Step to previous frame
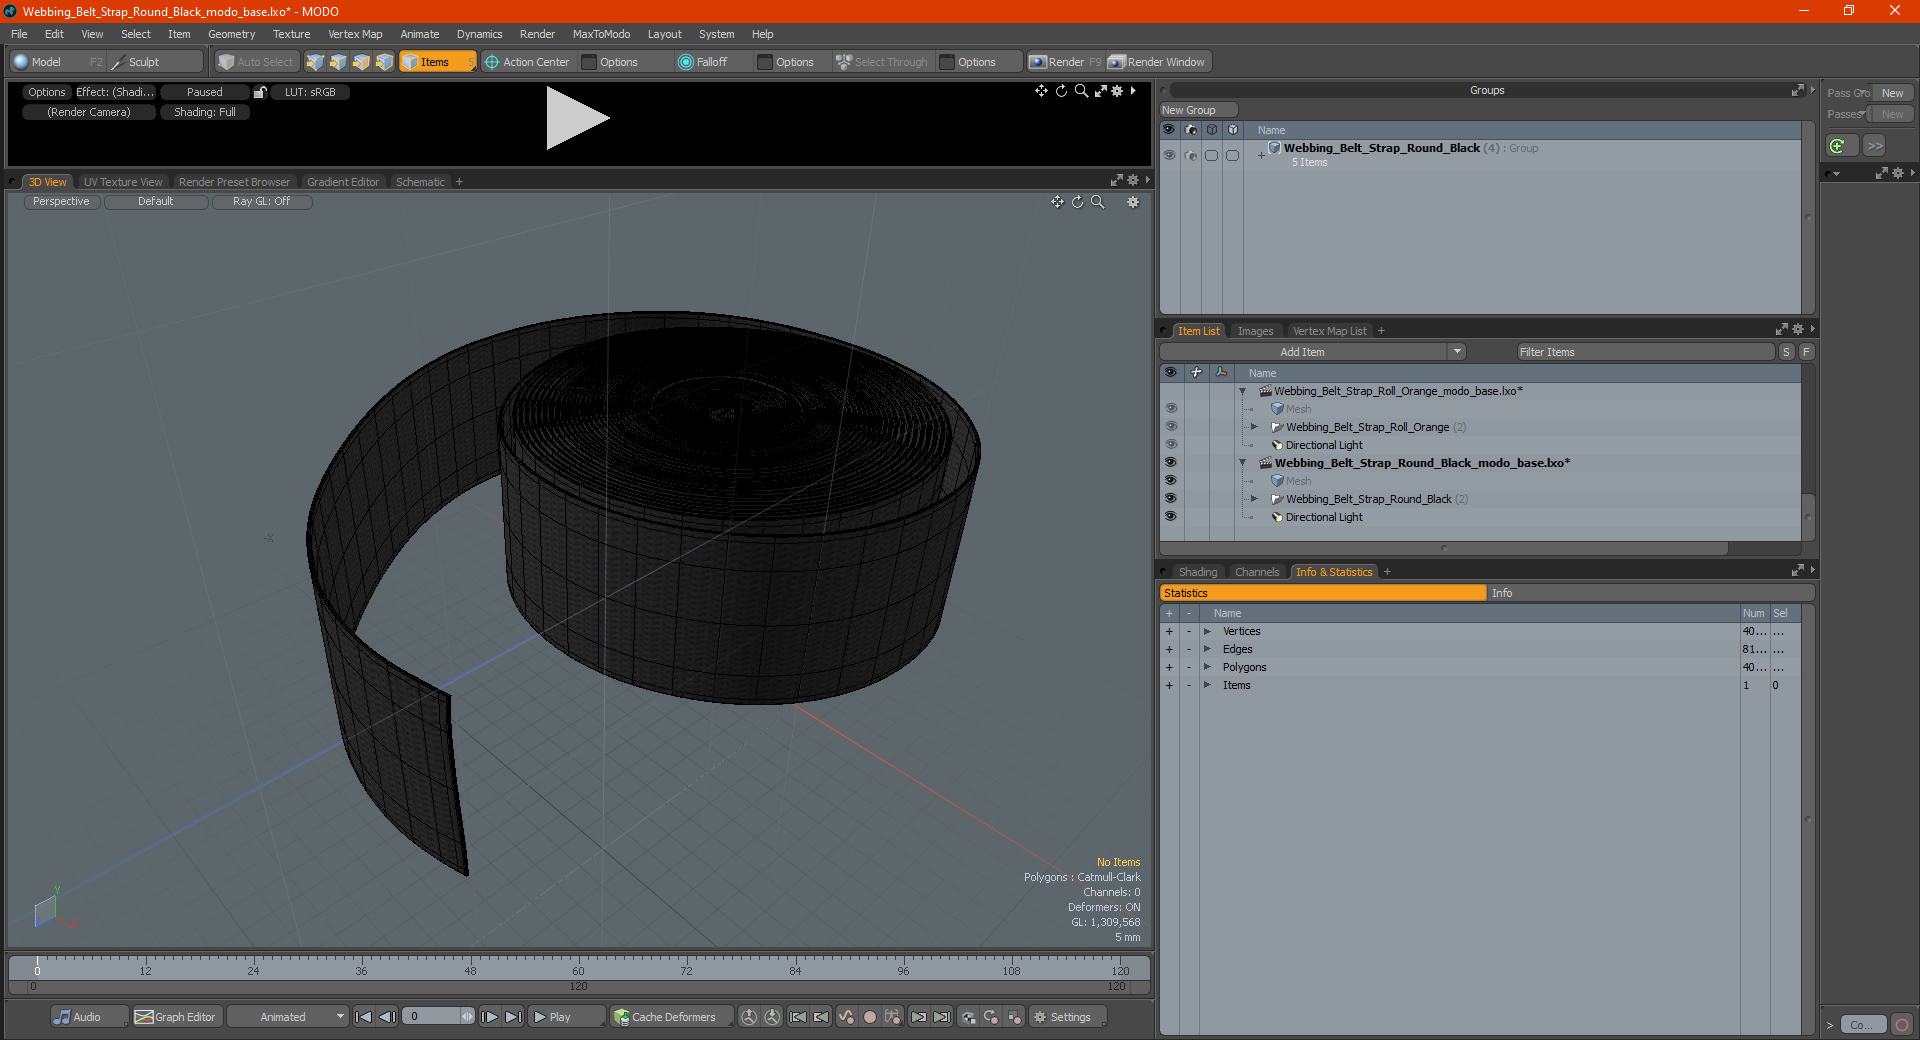The image size is (1920, 1040). 388,1017
